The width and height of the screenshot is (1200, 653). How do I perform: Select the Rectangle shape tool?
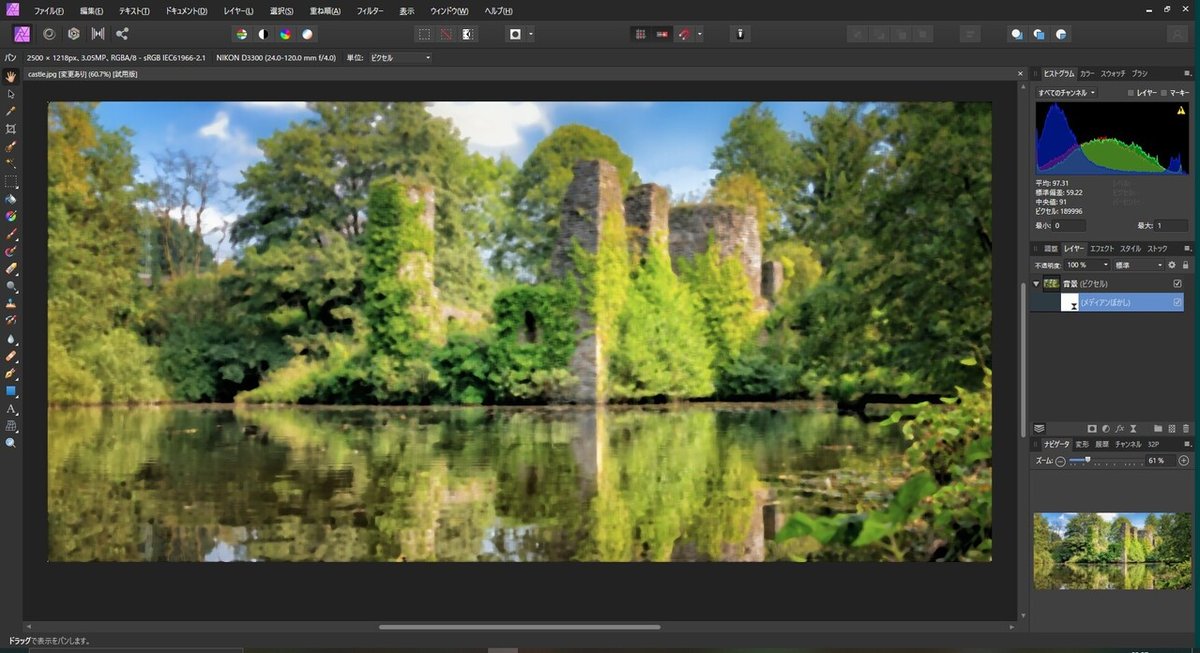tap(11, 390)
